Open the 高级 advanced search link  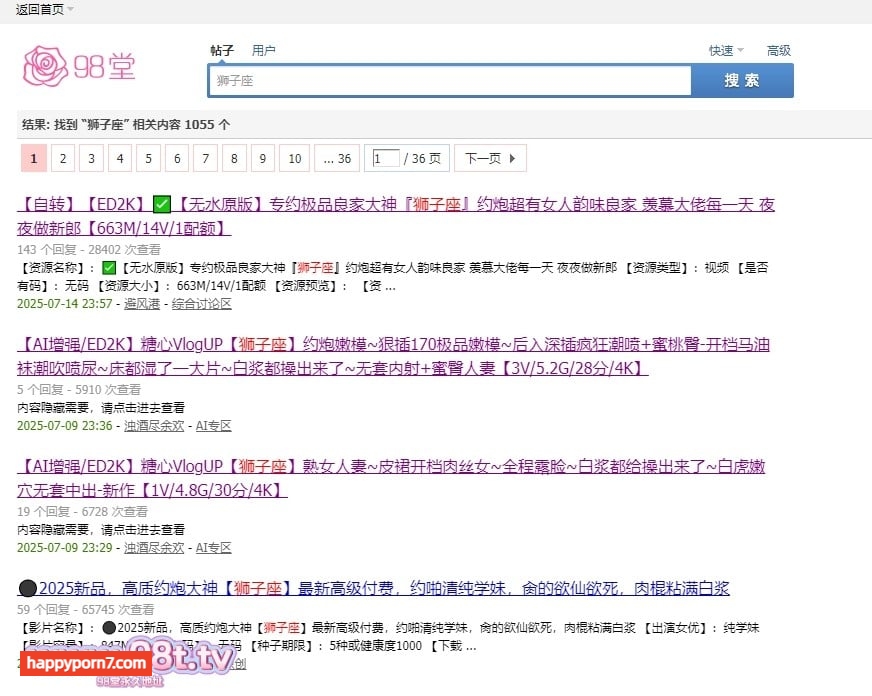(778, 50)
